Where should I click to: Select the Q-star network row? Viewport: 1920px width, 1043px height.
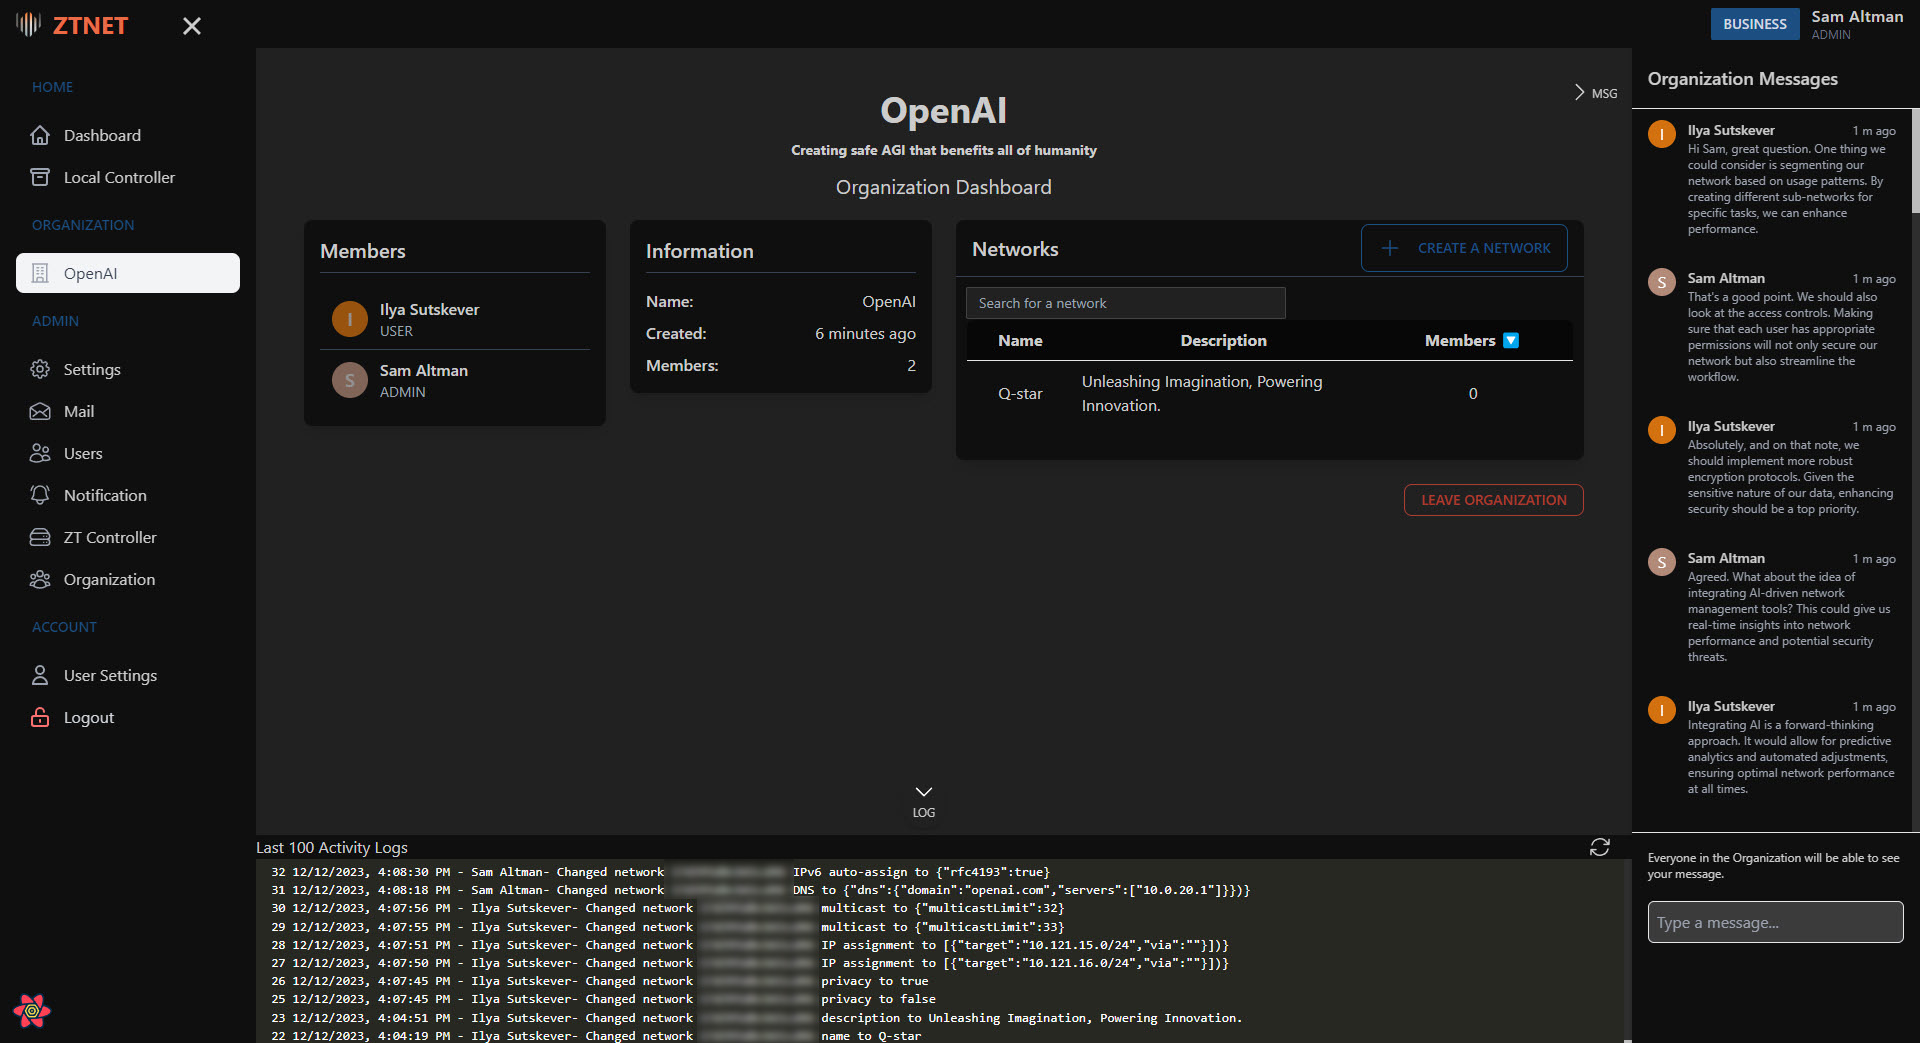(1200, 393)
